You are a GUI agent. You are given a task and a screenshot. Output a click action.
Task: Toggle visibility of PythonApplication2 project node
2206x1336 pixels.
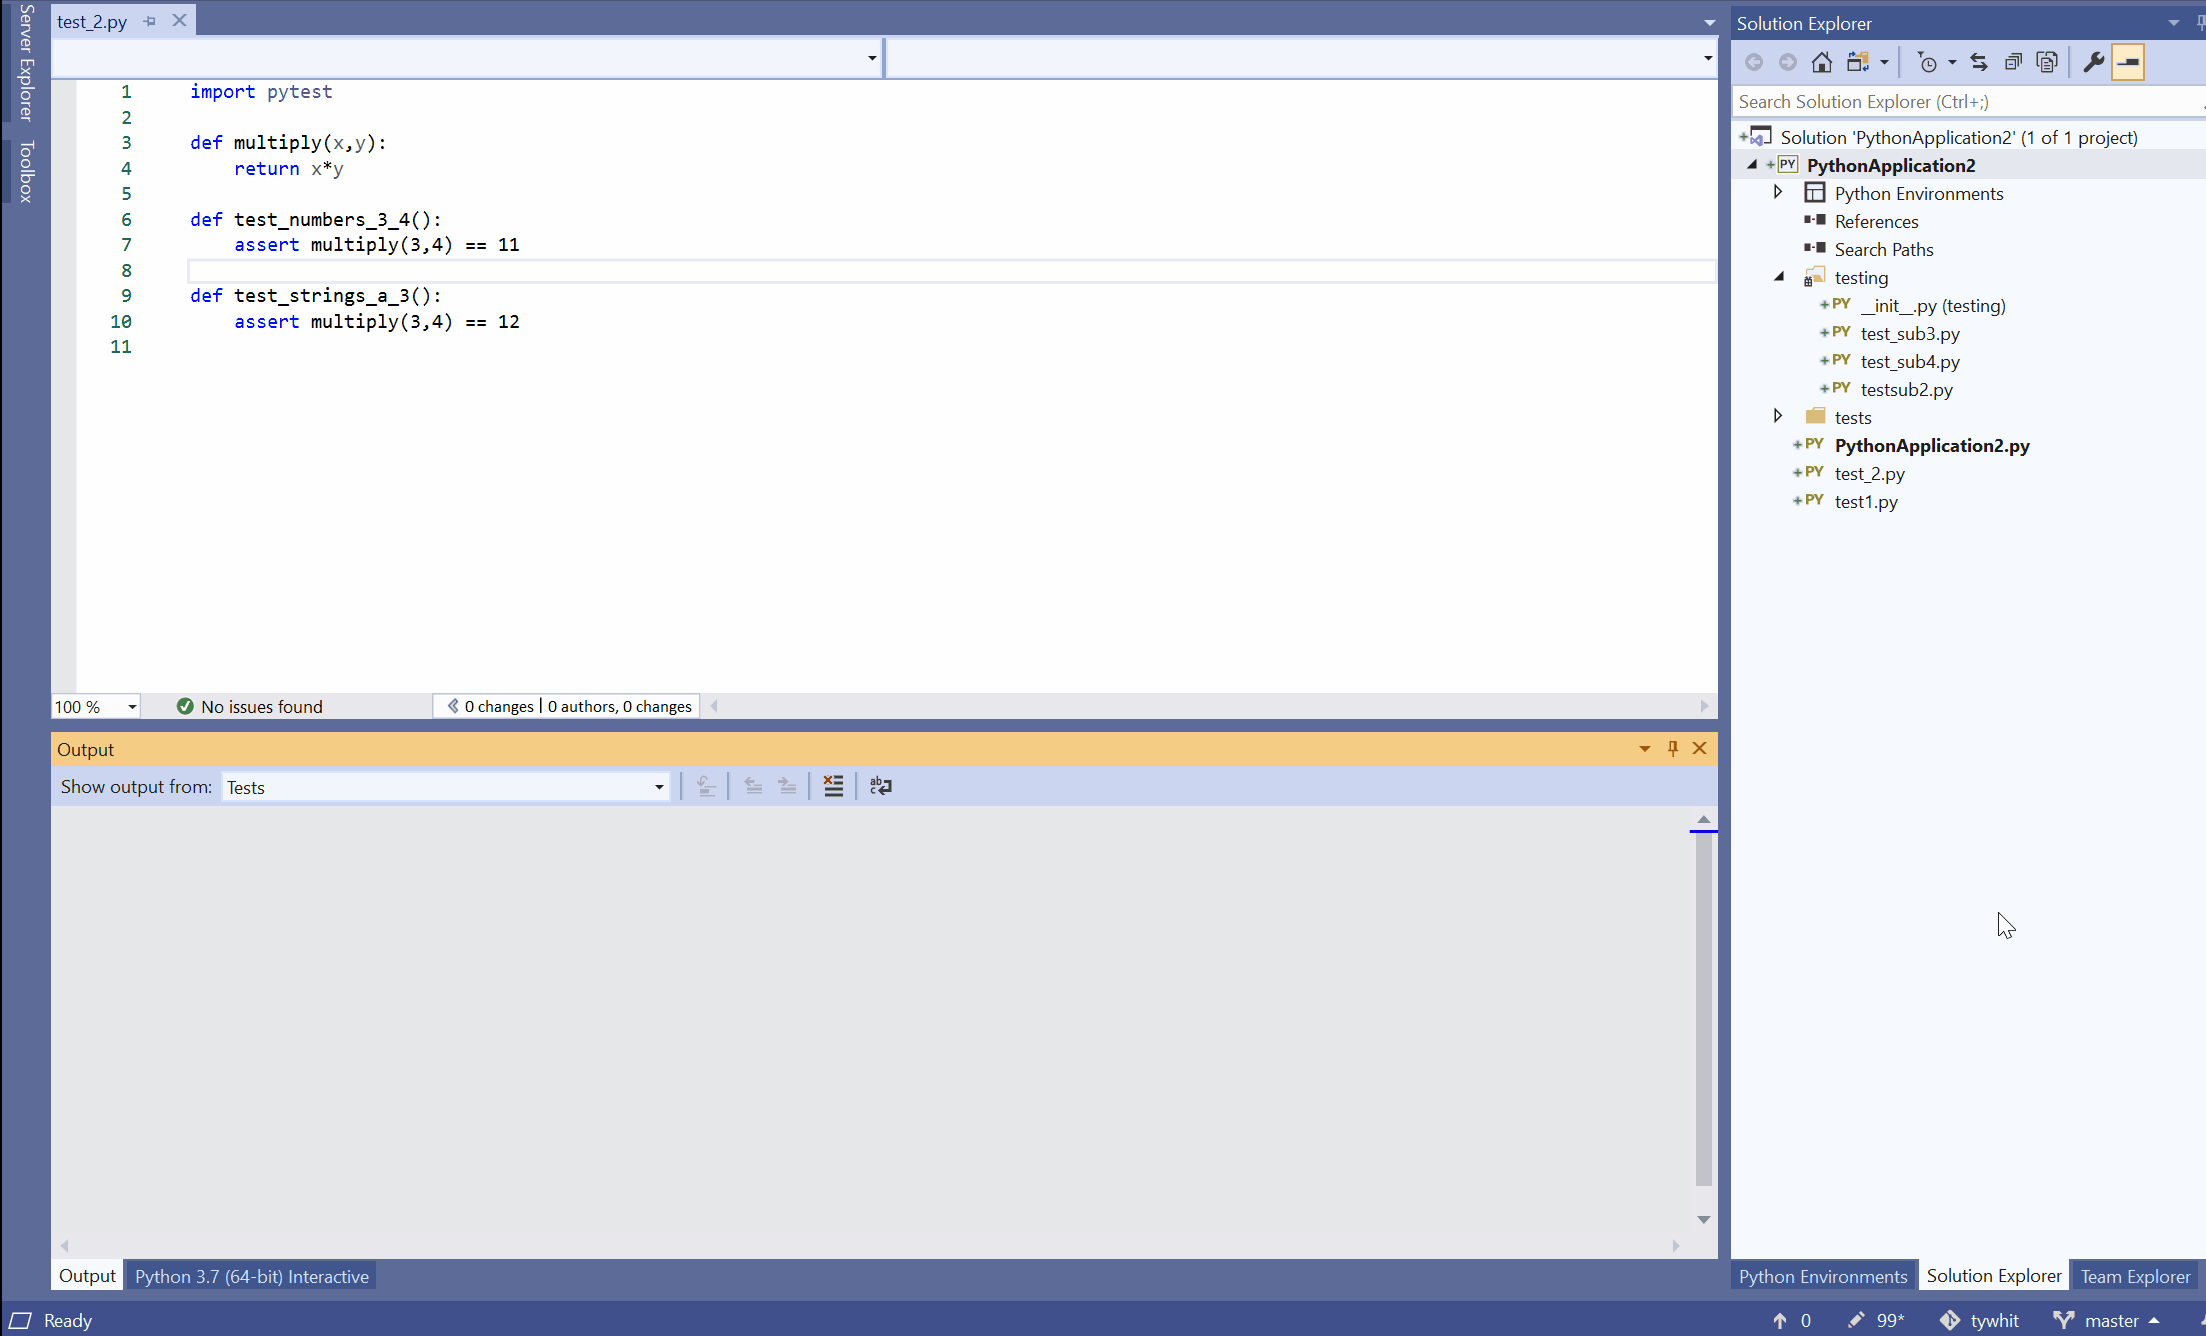coord(1754,164)
